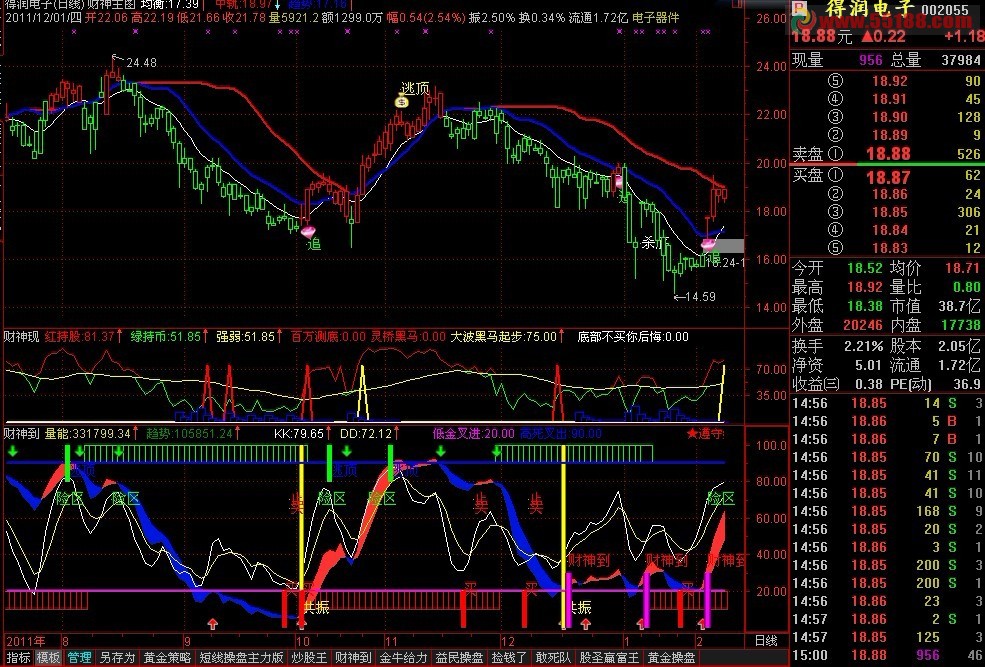The height and width of the screenshot is (667, 985).
Task: Select the 股圣赢富王 template
Action: click(x=609, y=658)
